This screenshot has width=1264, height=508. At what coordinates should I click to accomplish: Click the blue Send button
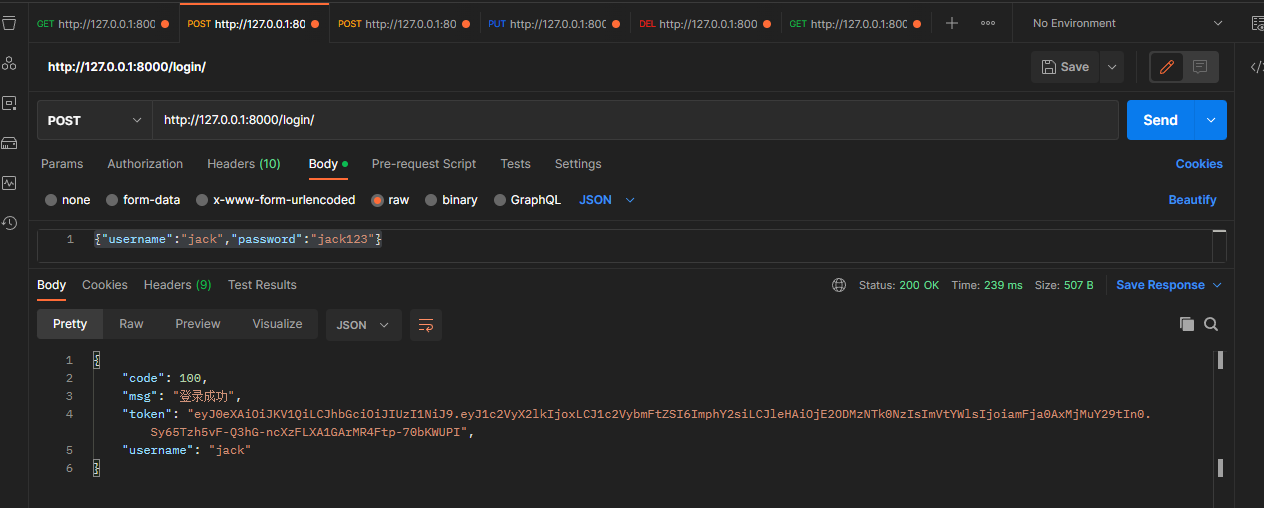1160,120
